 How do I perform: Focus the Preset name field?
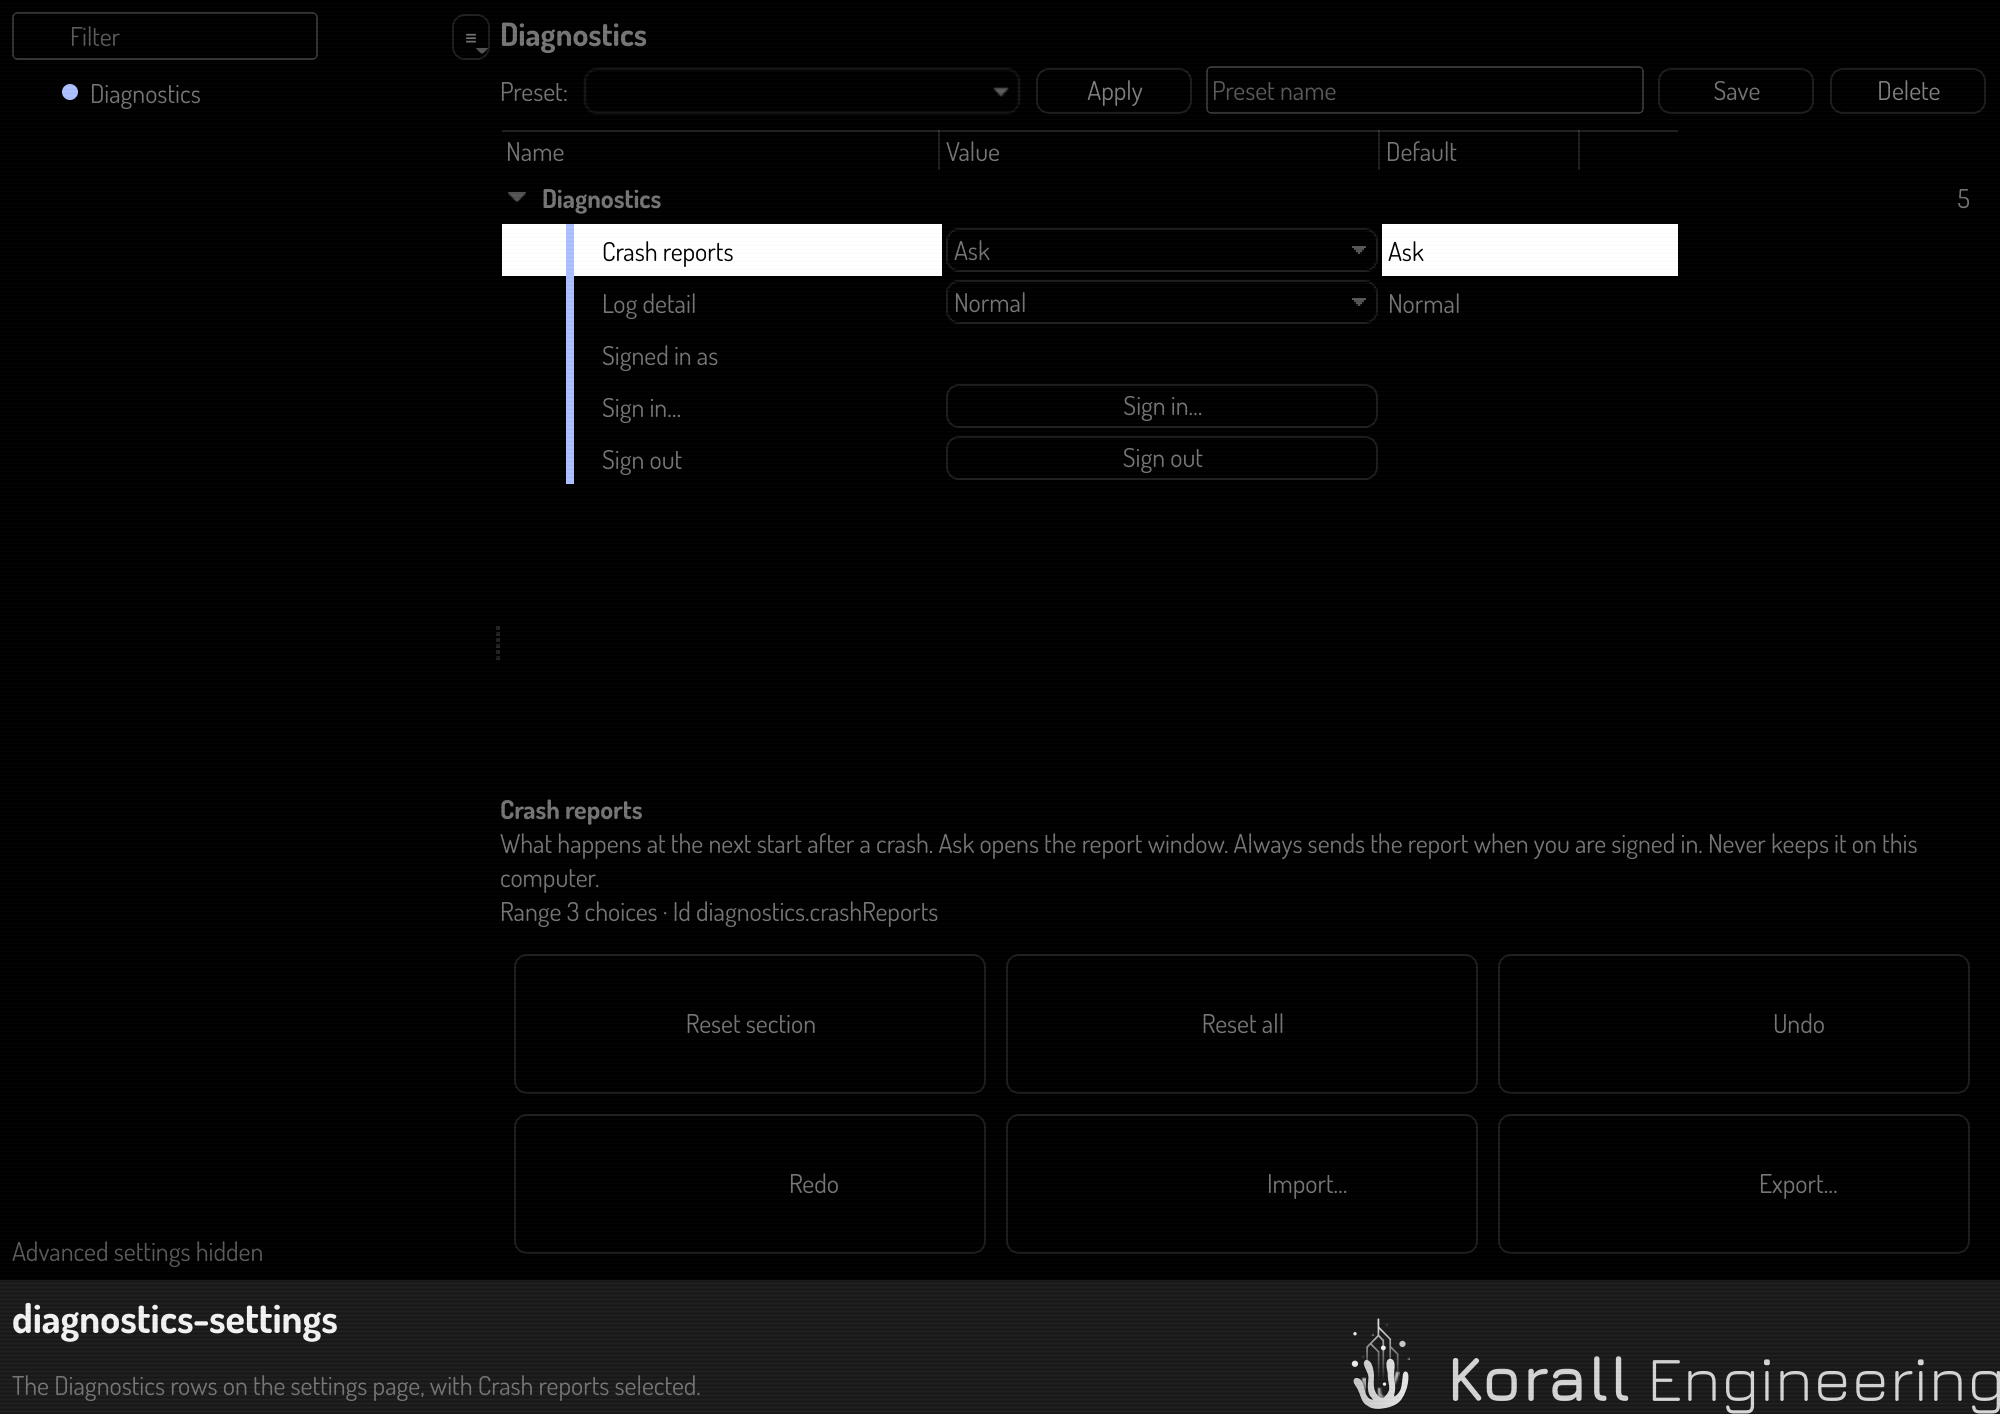point(1424,91)
